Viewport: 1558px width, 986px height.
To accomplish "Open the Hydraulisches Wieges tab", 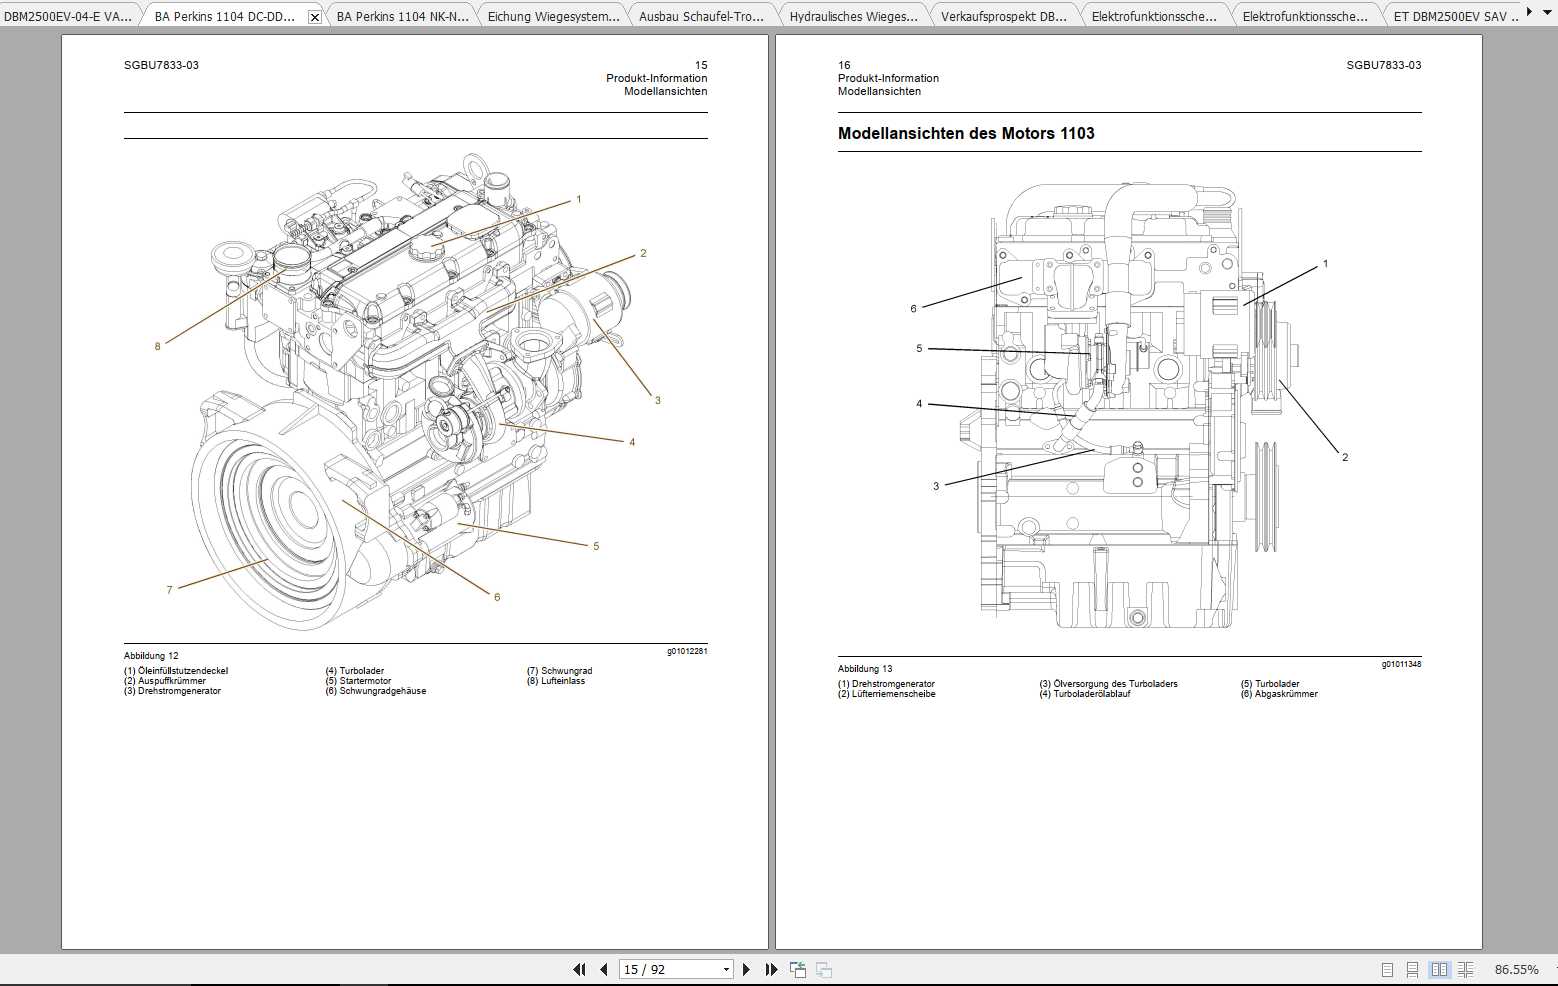I will click(853, 16).
